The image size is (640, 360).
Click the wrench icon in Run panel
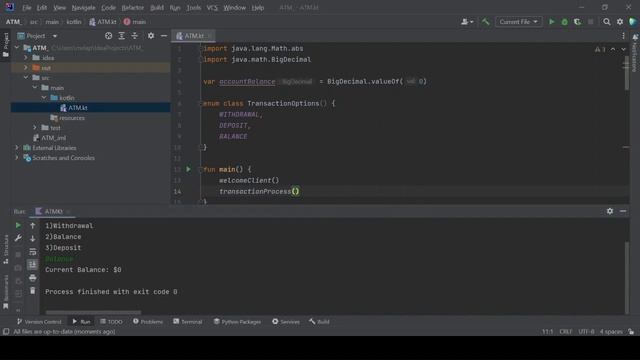click(x=18, y=238)
